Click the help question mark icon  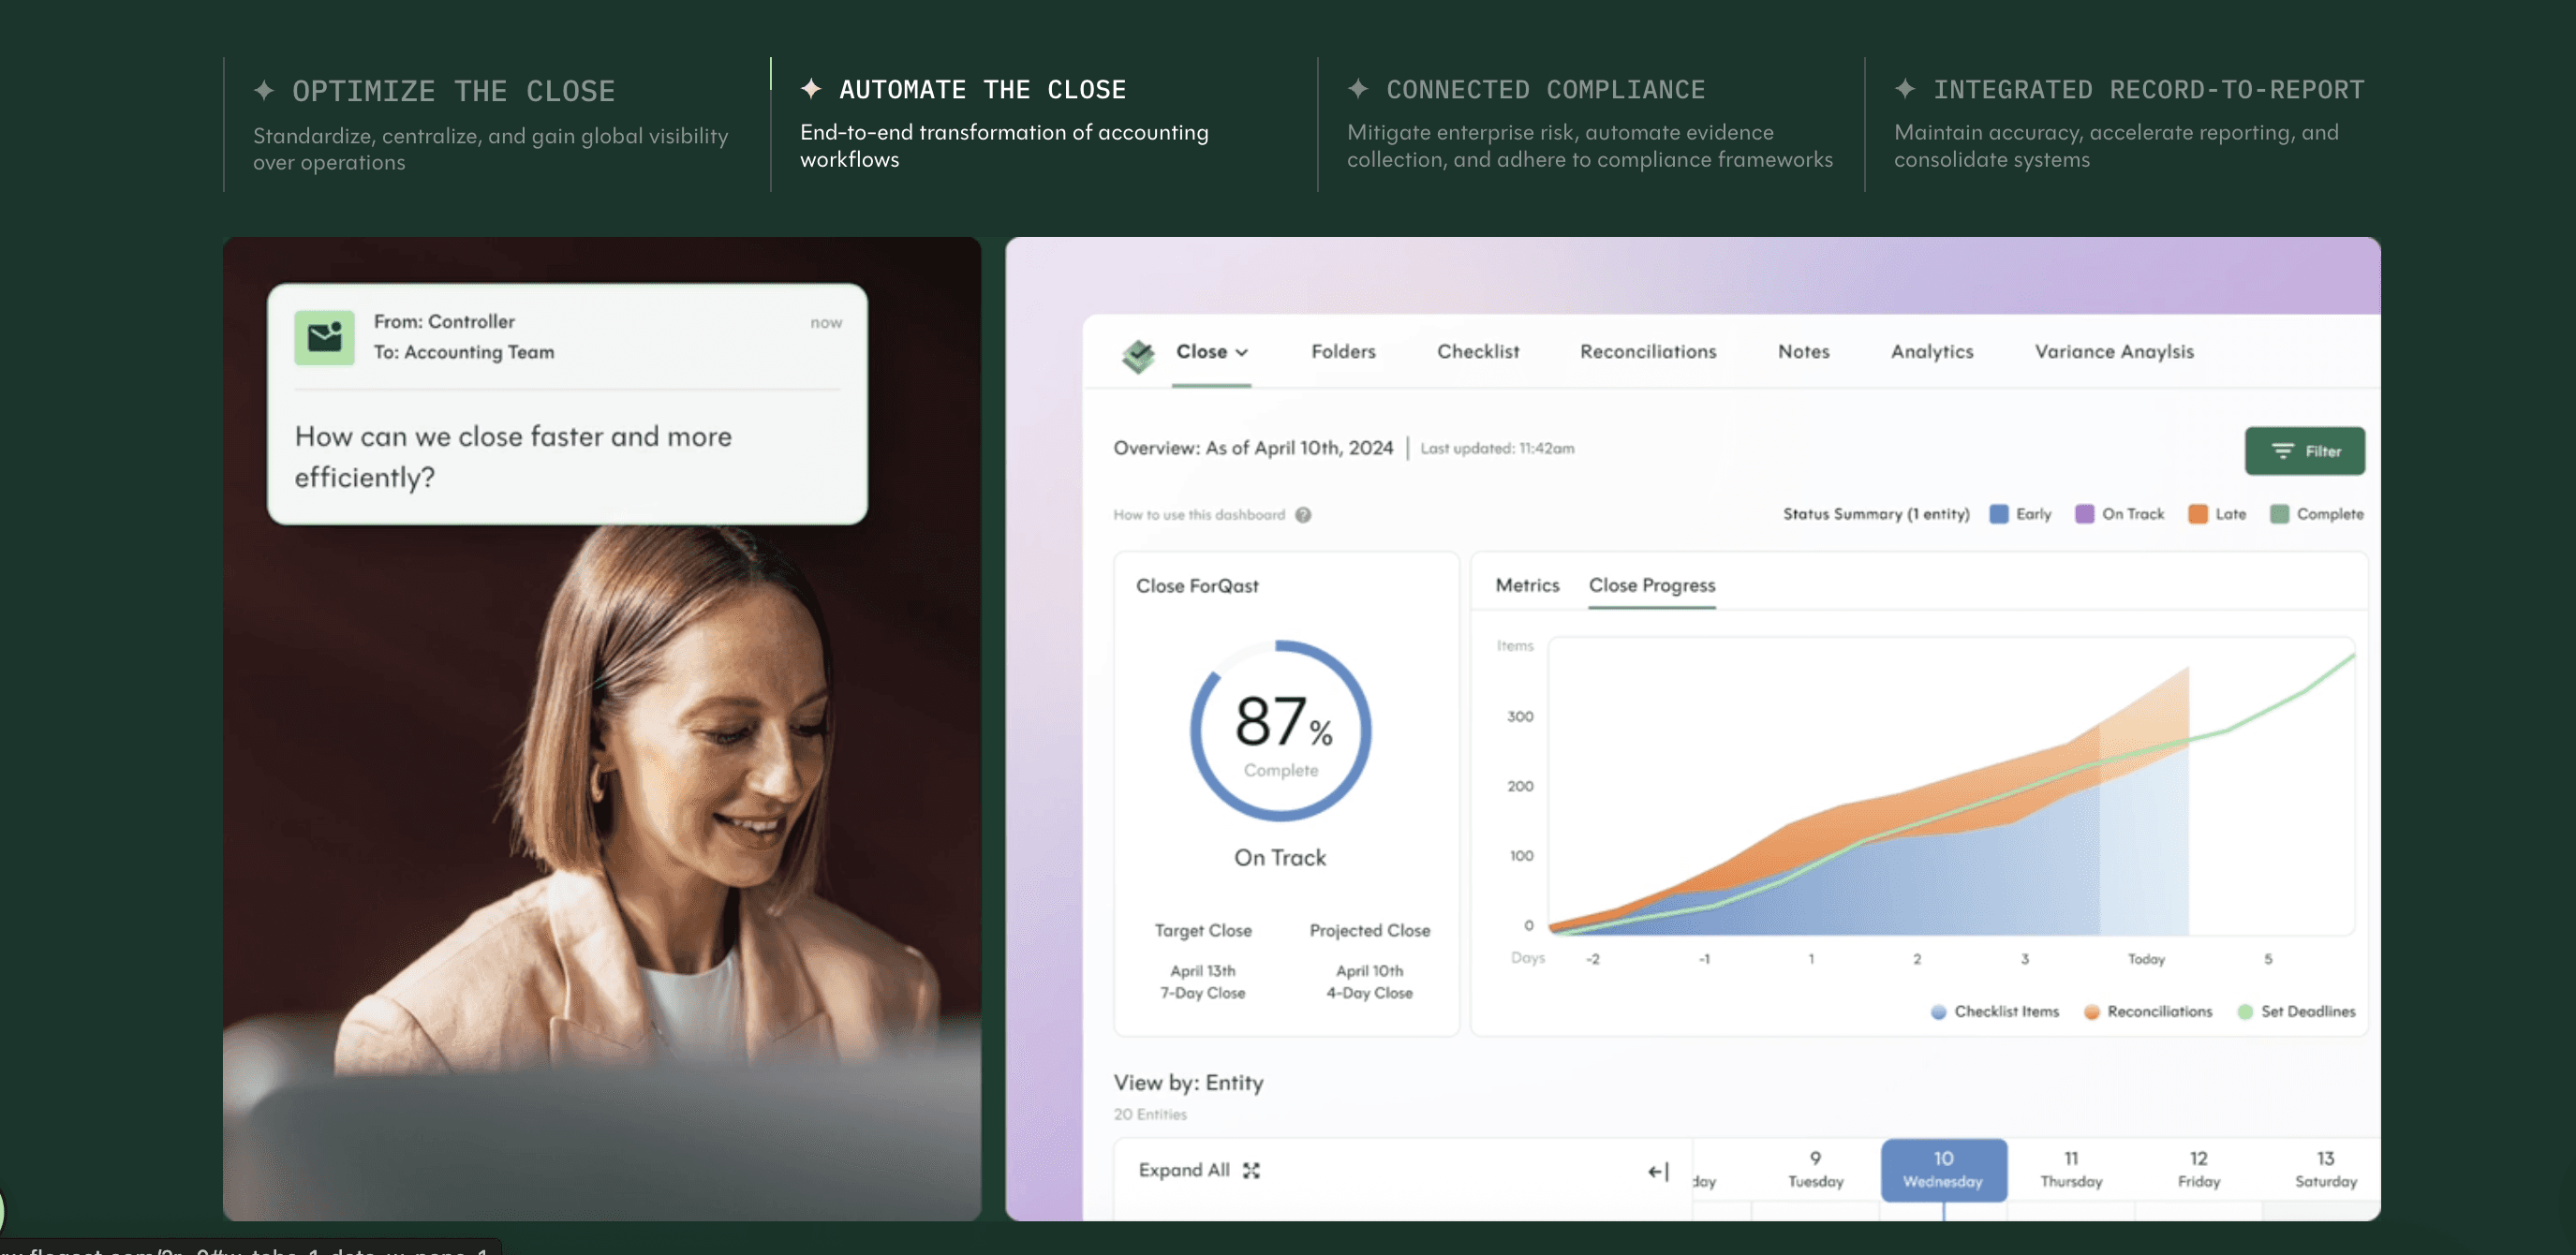1303,515
